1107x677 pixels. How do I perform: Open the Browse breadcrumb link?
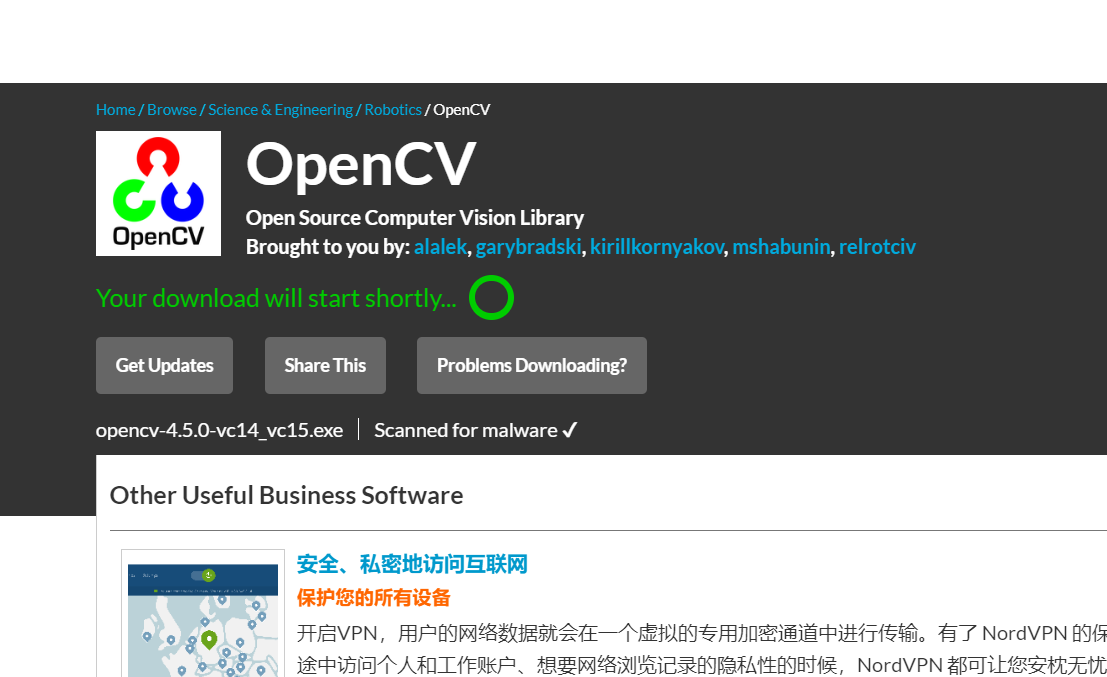tap(171, 109)
